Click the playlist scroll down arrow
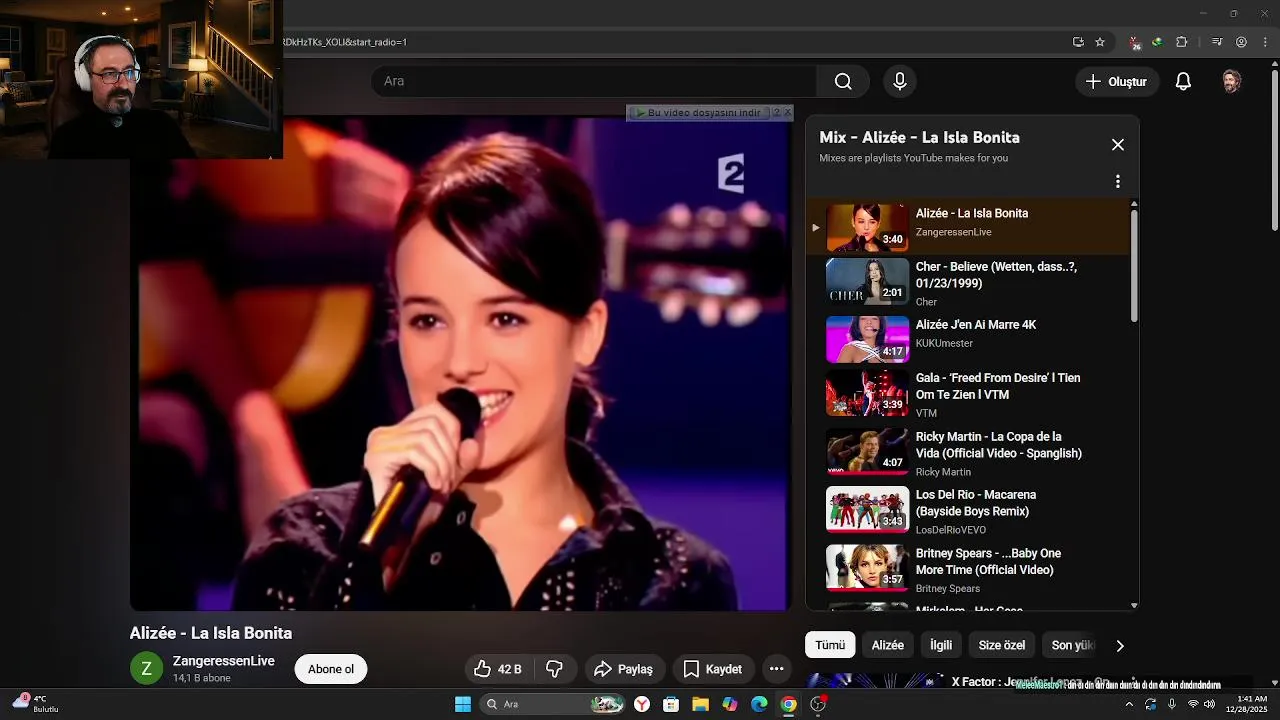Screen dimensions: 1280x720 tap(1134, 605)
